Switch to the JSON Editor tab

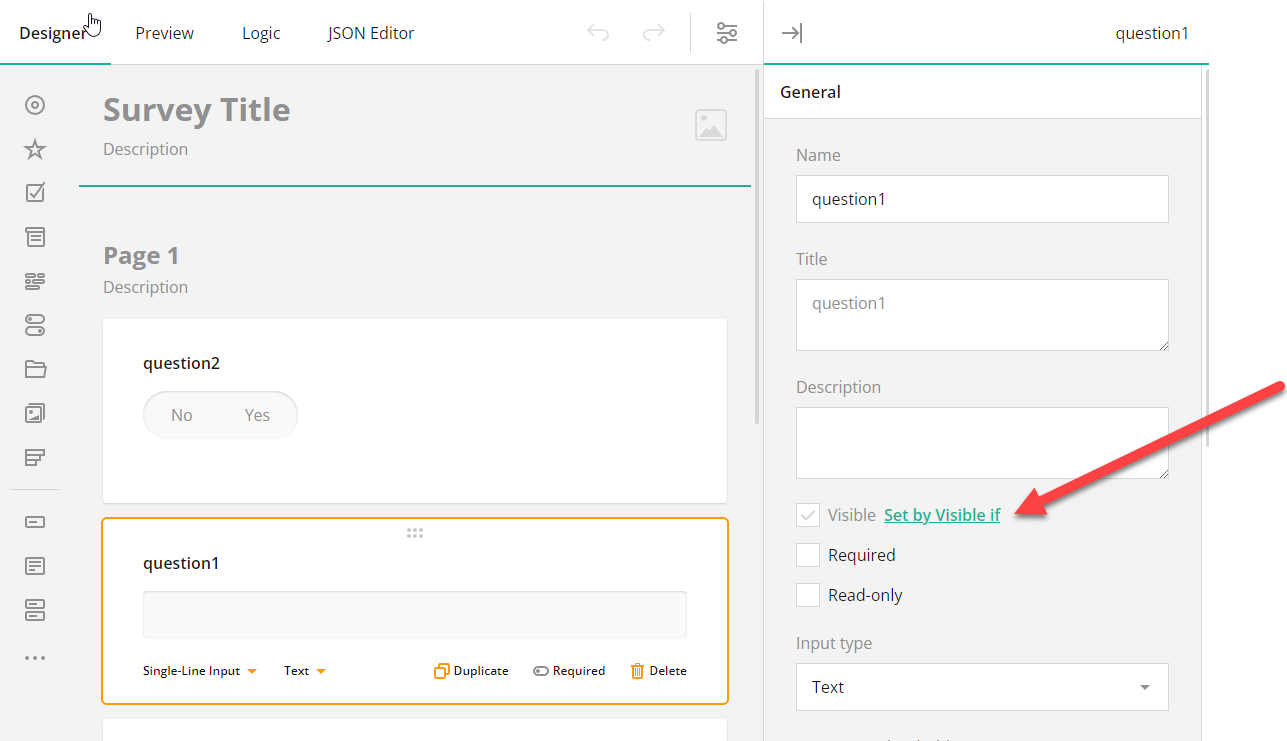(x=370, y=32)
